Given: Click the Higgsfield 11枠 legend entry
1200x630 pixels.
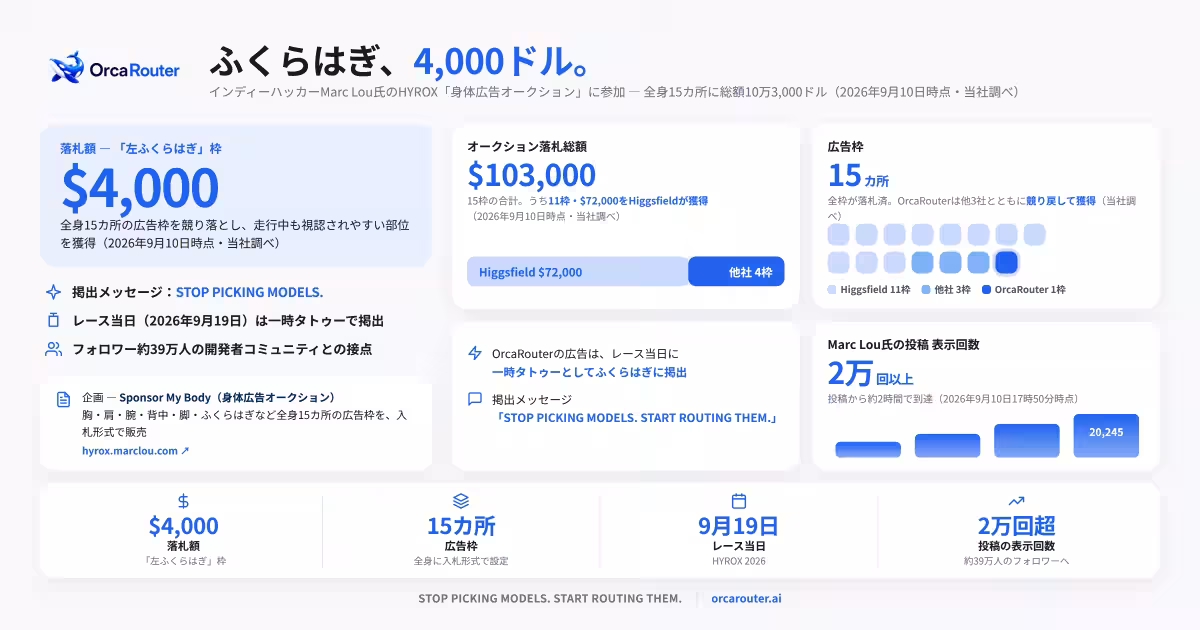Looking at the screenshot, I should [x=869, y=290].
